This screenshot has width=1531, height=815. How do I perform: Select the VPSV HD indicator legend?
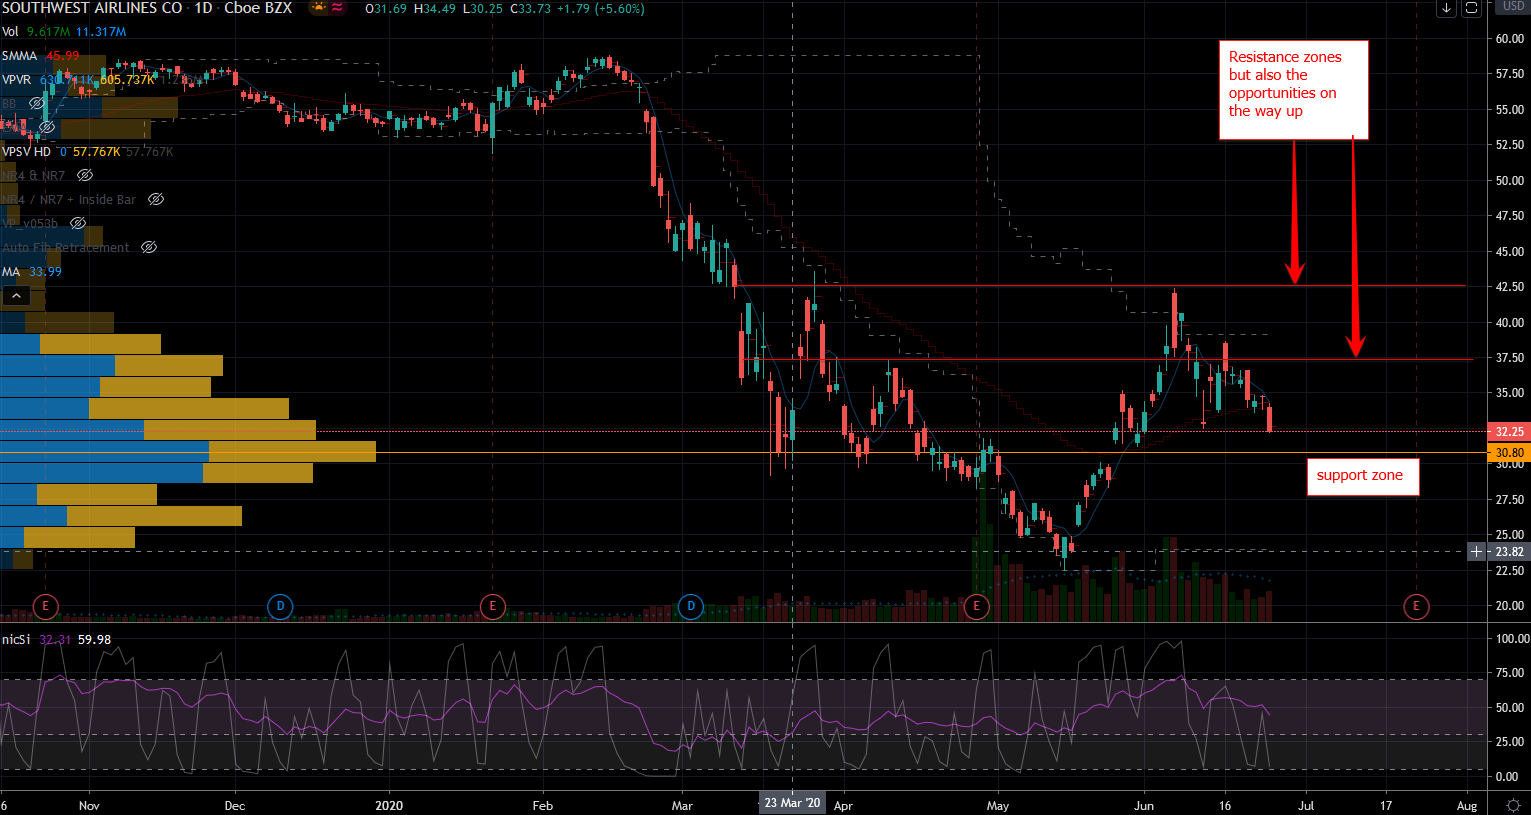[26, 152]
